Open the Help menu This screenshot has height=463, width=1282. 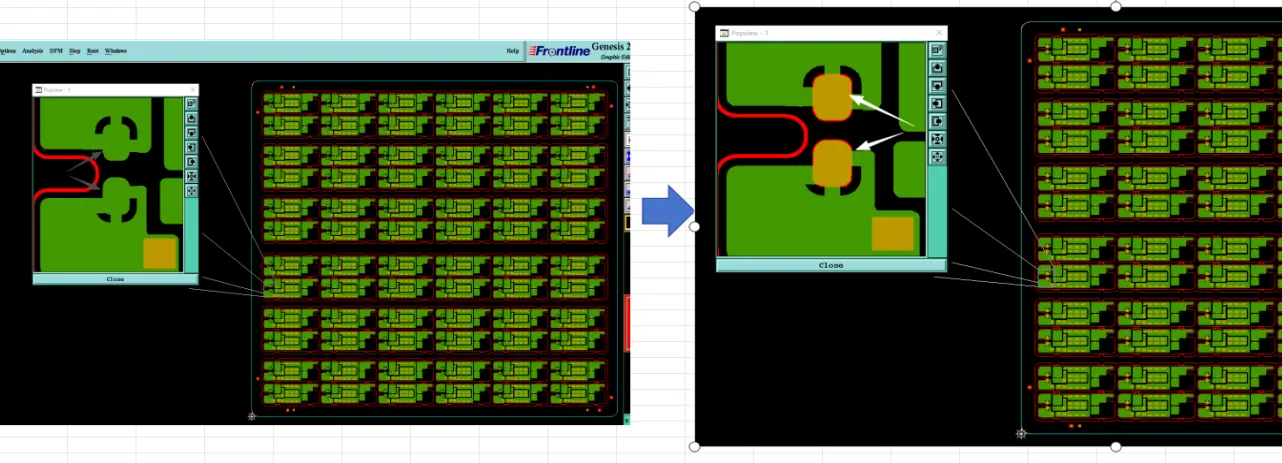[513, 50]
